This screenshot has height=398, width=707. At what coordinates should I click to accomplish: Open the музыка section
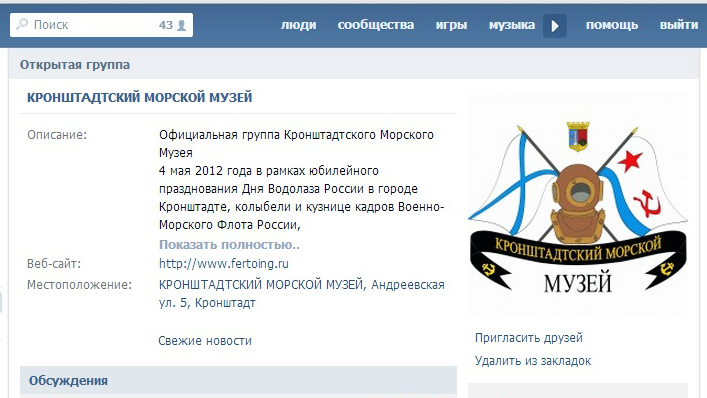(x=512, y=25)
